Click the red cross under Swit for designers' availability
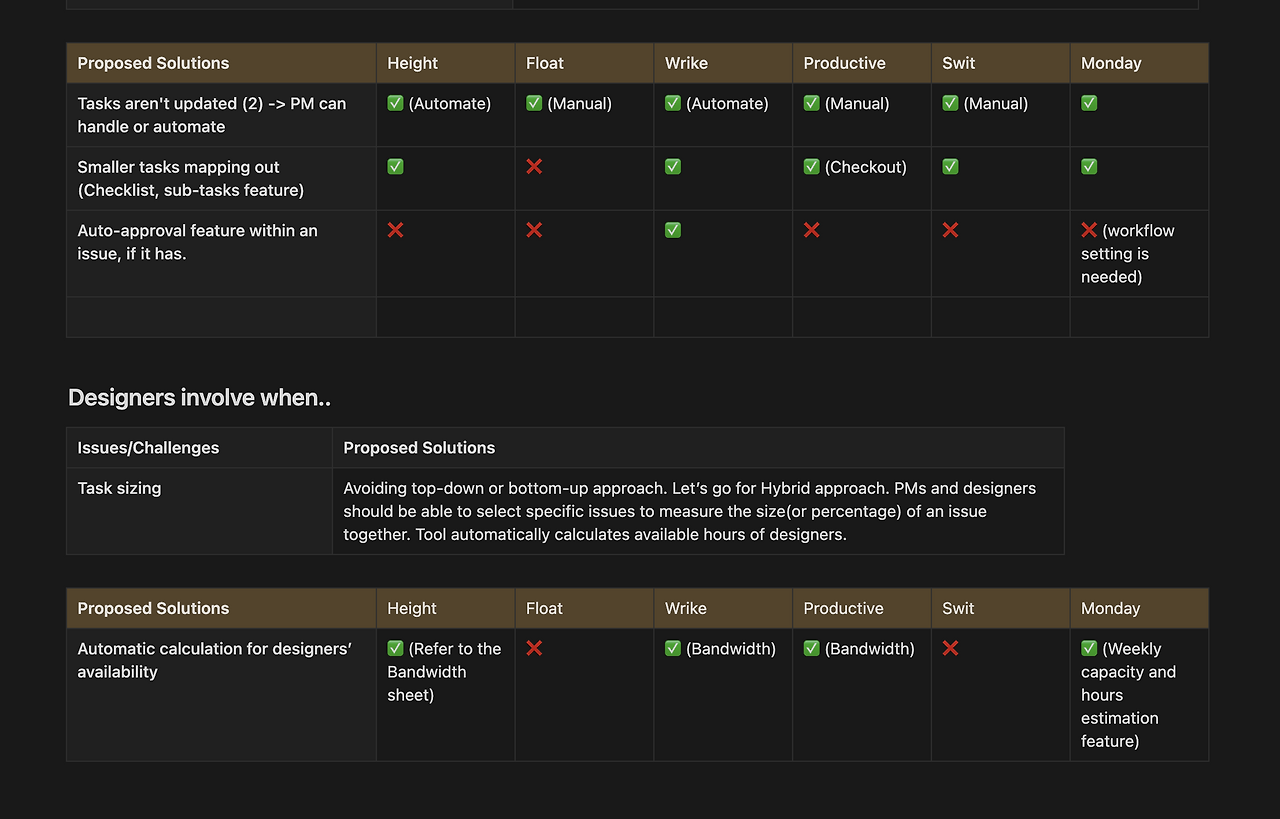1280x819 pixels. [950, 648]
